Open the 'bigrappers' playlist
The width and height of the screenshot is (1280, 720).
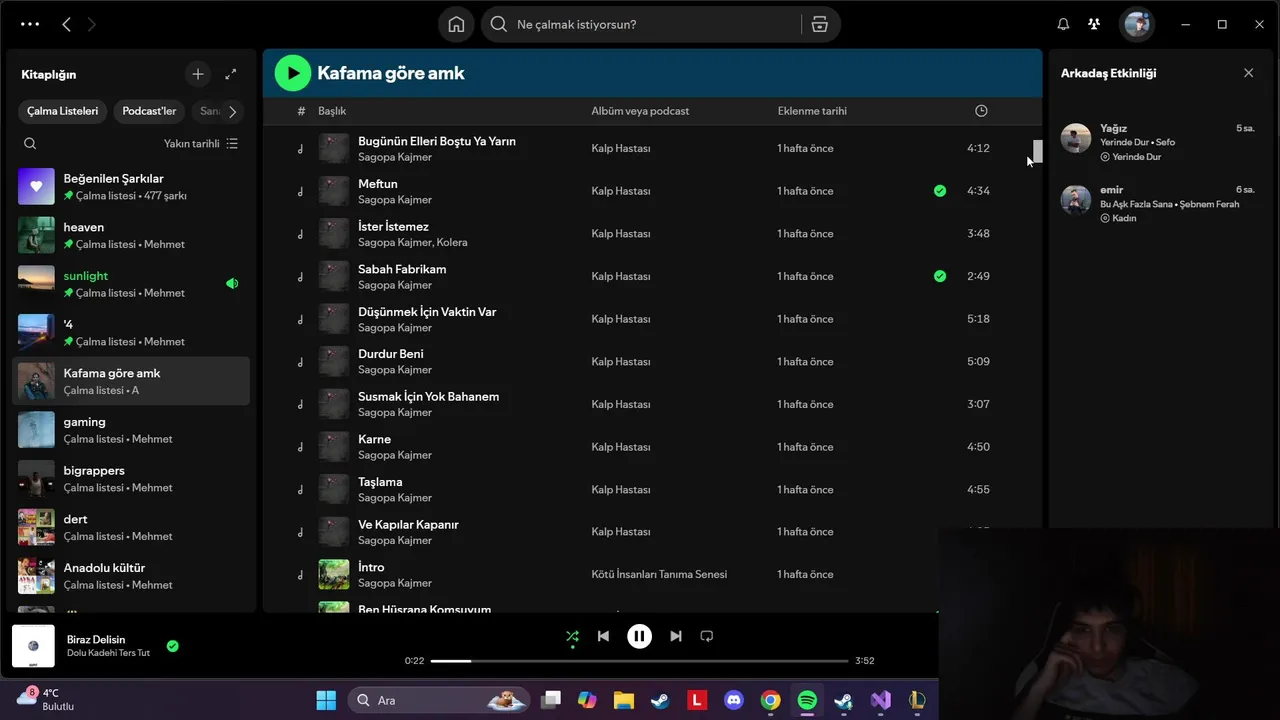coord(131,479)
